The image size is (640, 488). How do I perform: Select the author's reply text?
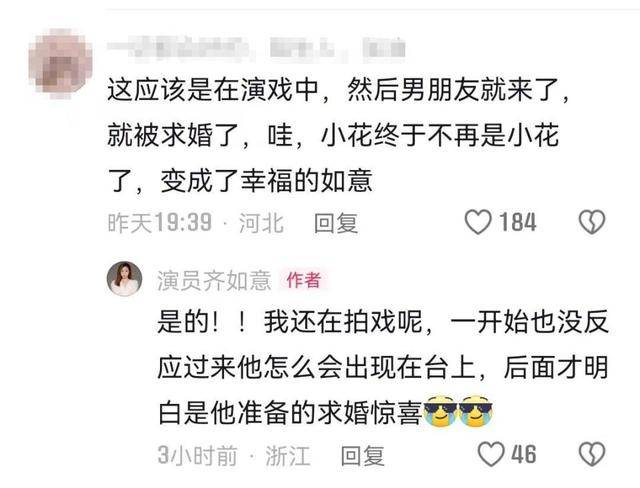(383, 368)
